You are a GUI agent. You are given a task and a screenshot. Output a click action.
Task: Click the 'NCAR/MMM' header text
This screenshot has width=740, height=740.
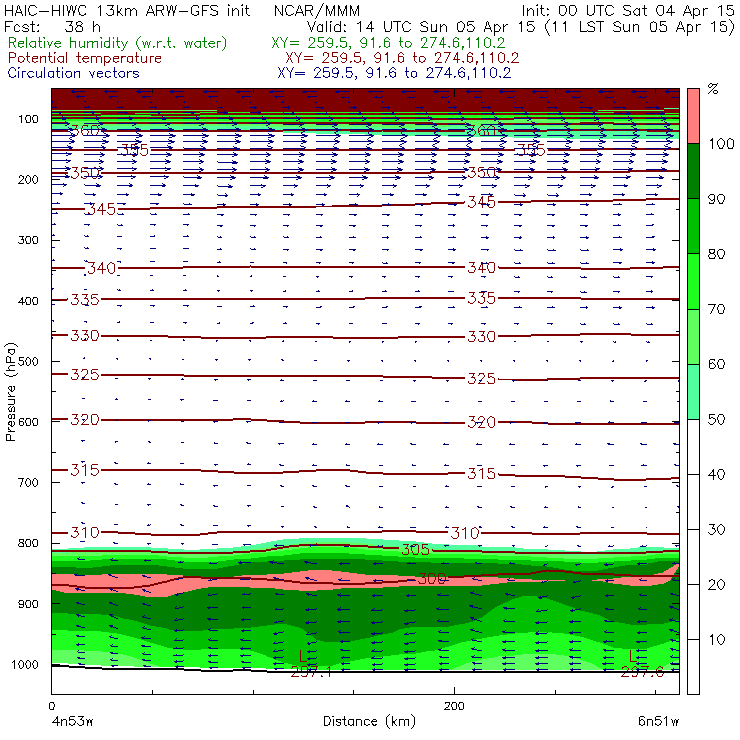coord(317,10)
